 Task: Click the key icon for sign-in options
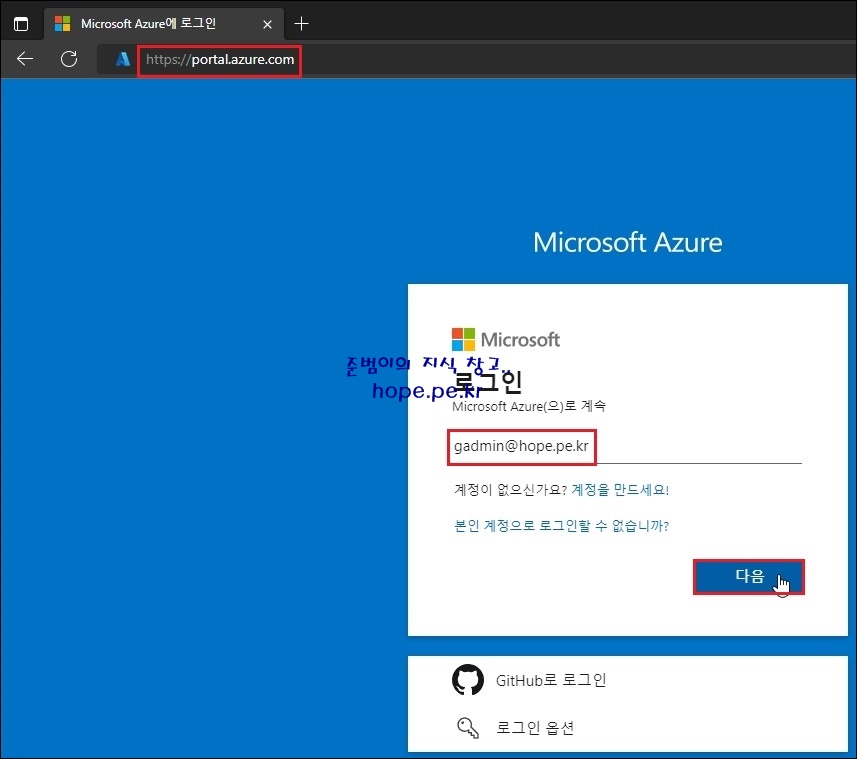468,727
